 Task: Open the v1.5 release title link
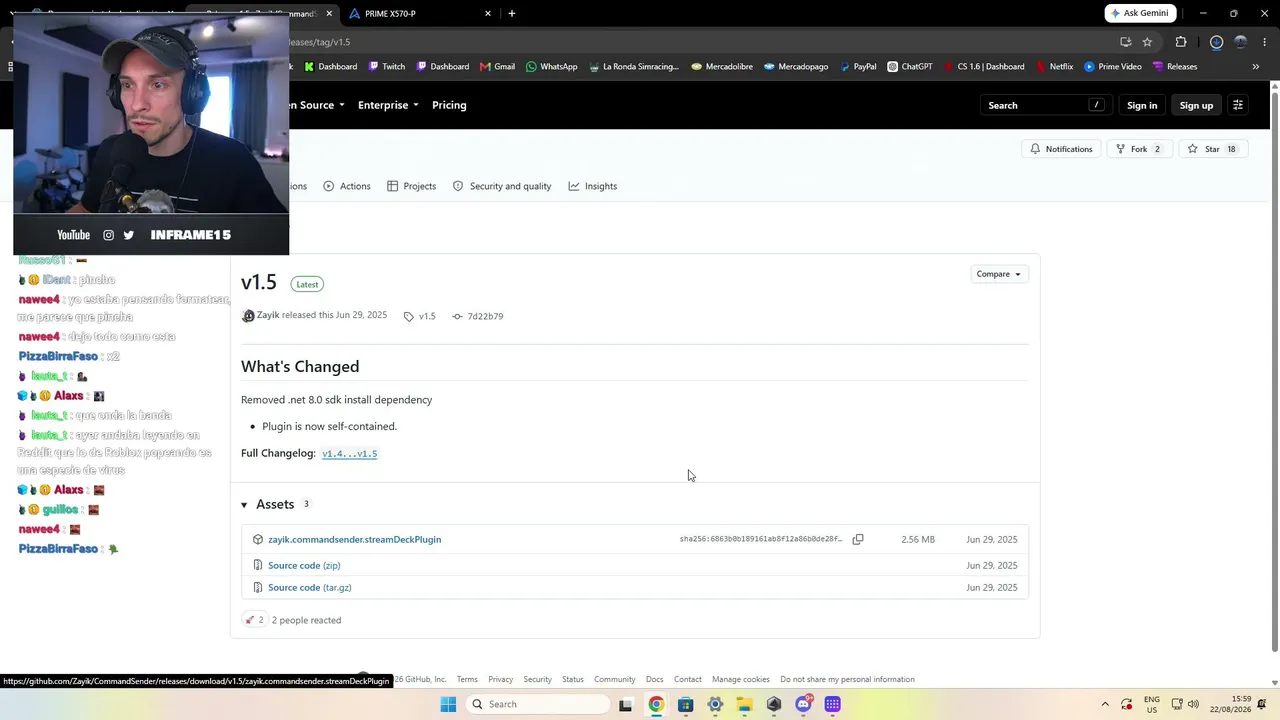258,283
